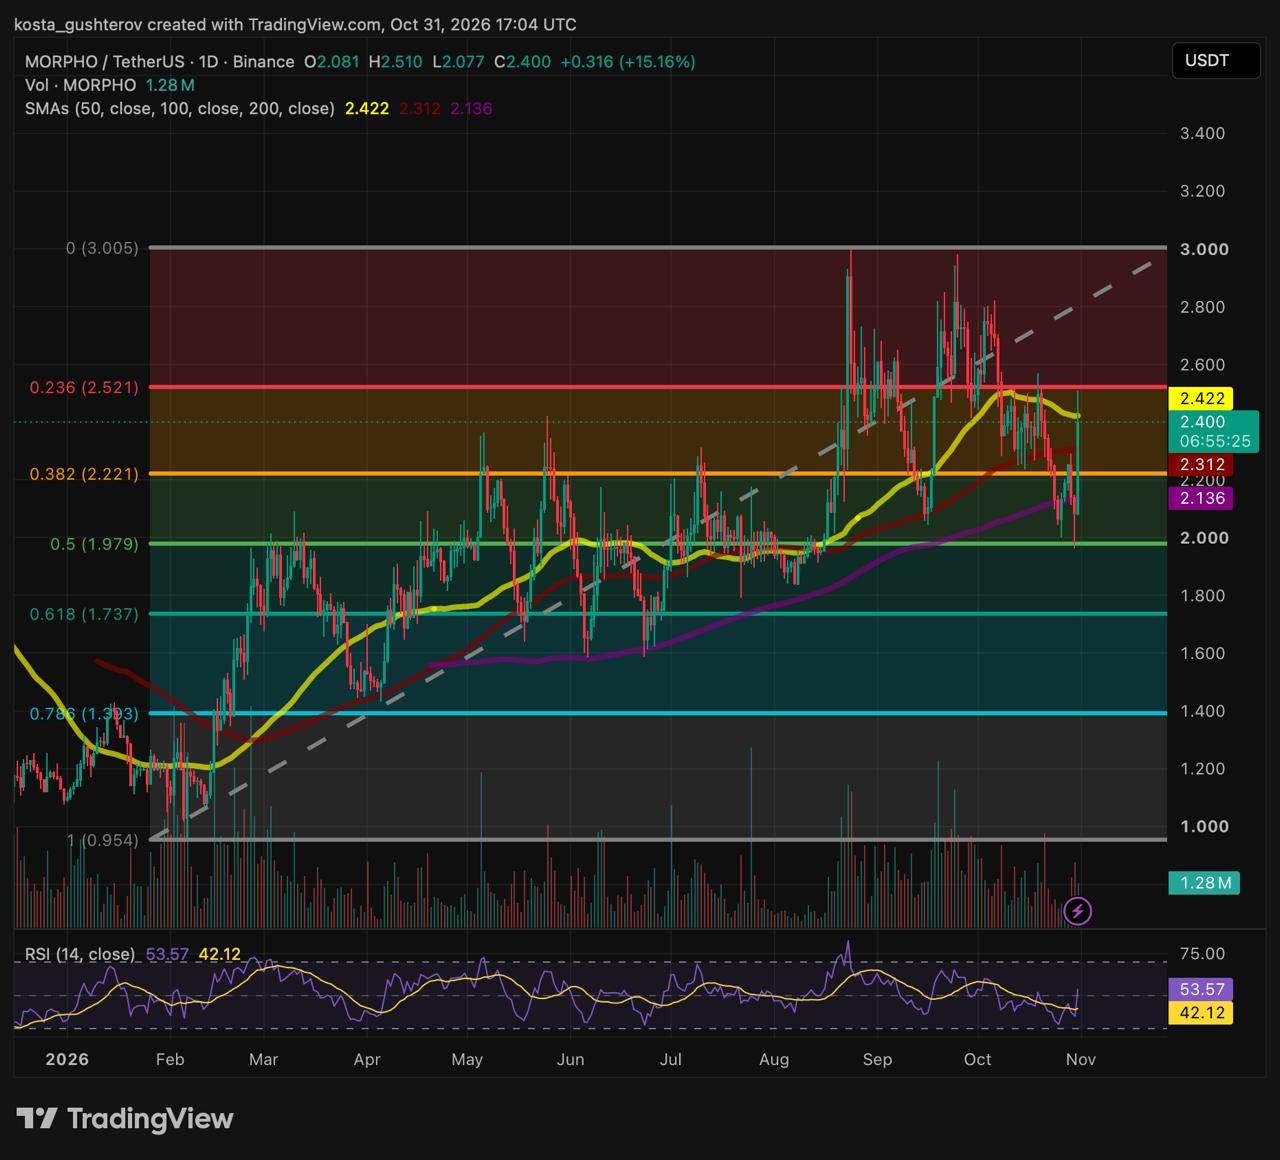Click the Vol · MORPHO indicator label
The image size is (1280, 1160).
[x=80, y=86]
